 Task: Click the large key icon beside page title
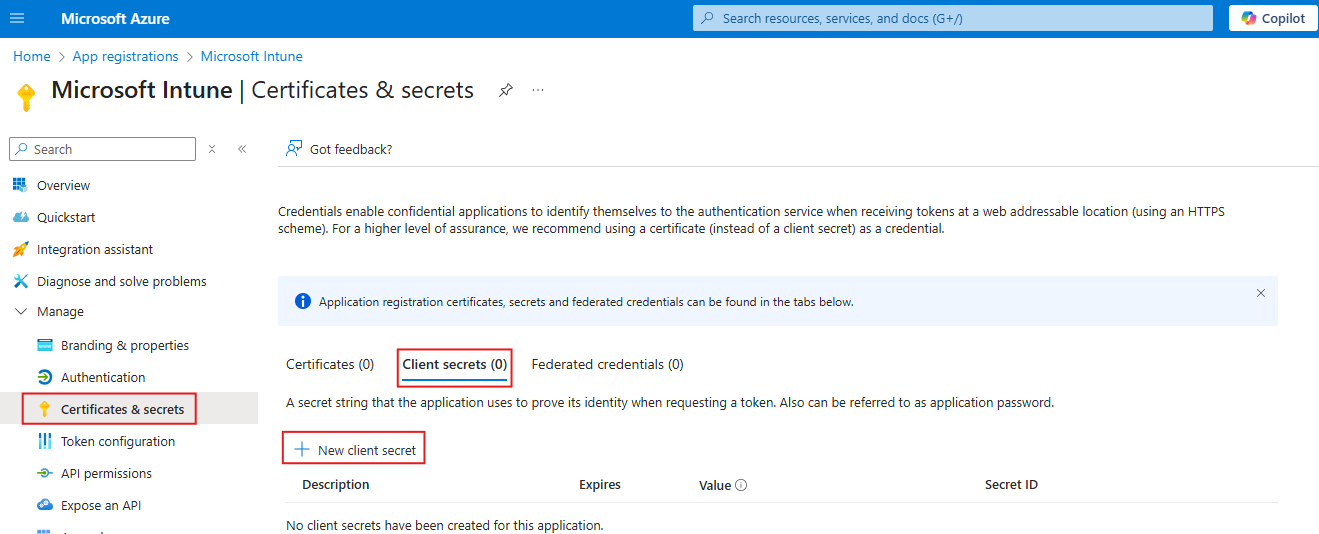click(27, 96)
